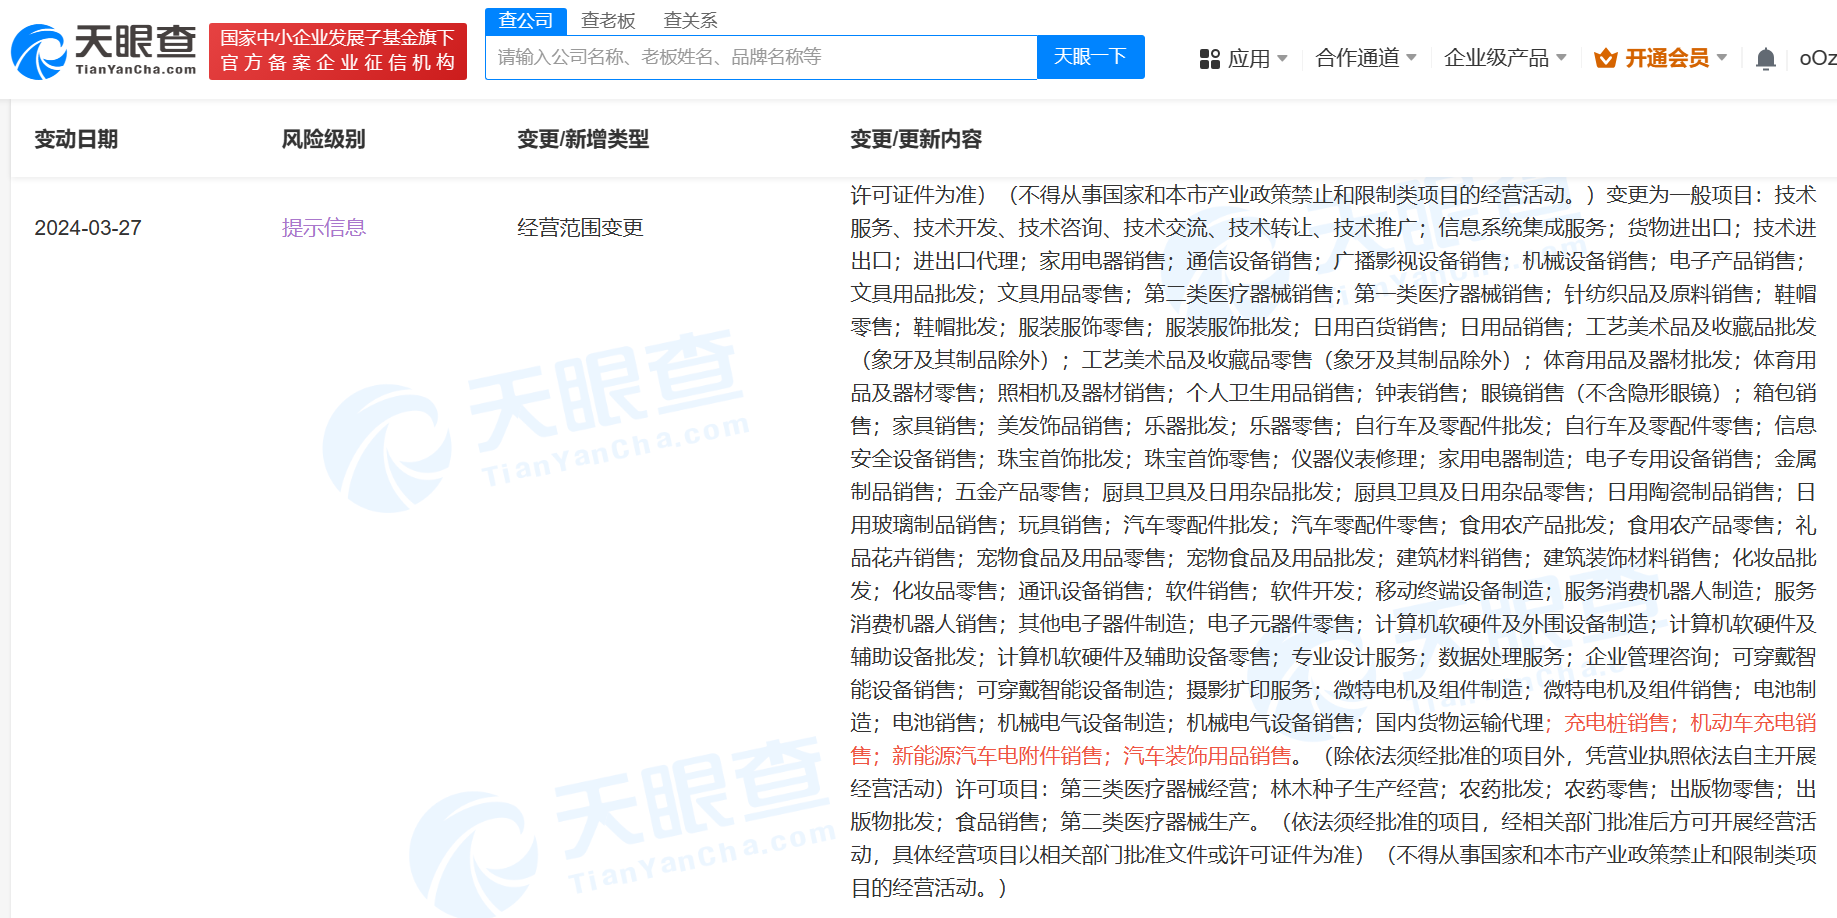Click 开通会员 text link

(x=1666, y=58)
